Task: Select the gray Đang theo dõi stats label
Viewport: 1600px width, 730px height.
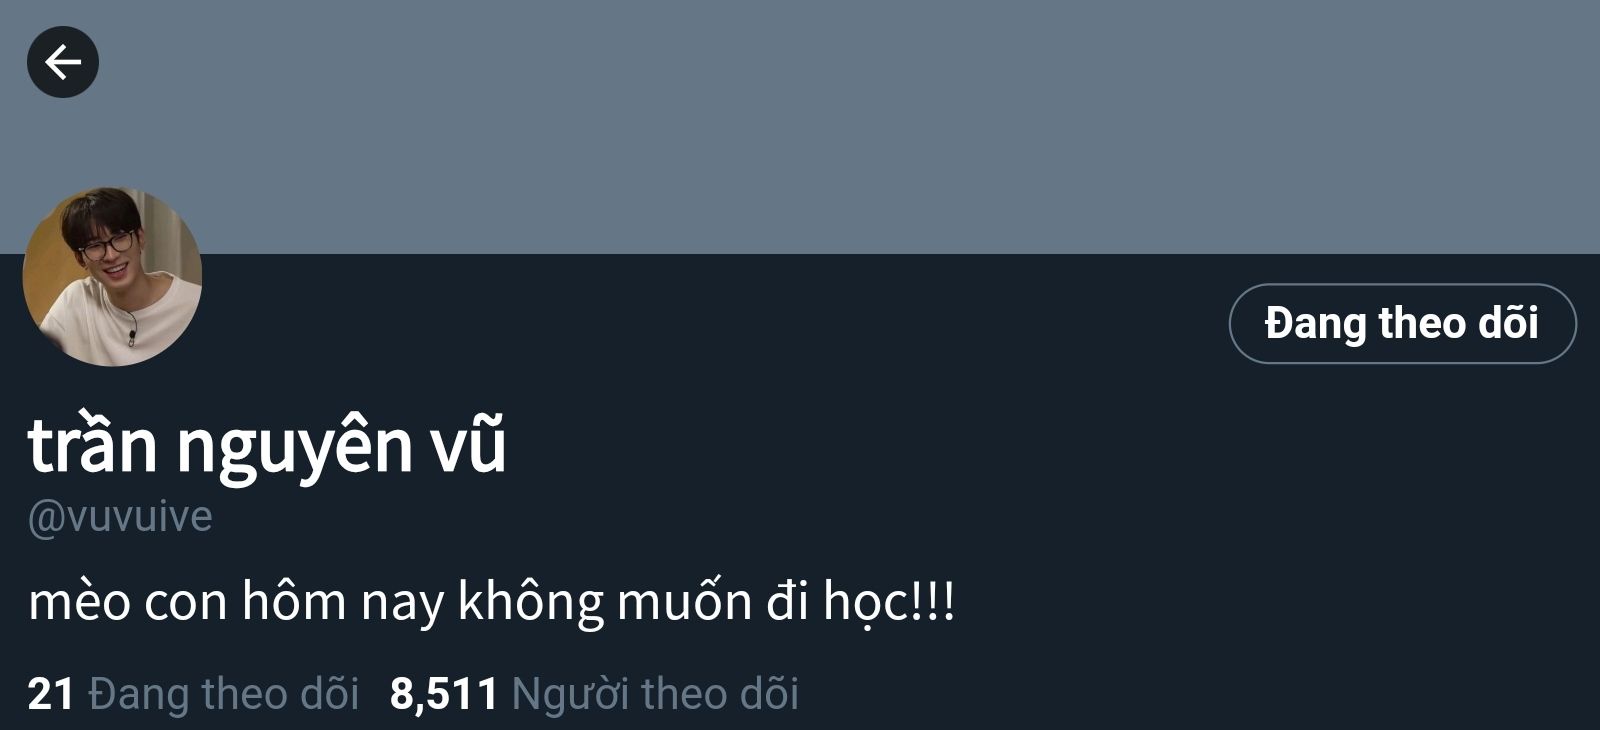Action: point(224,694)
